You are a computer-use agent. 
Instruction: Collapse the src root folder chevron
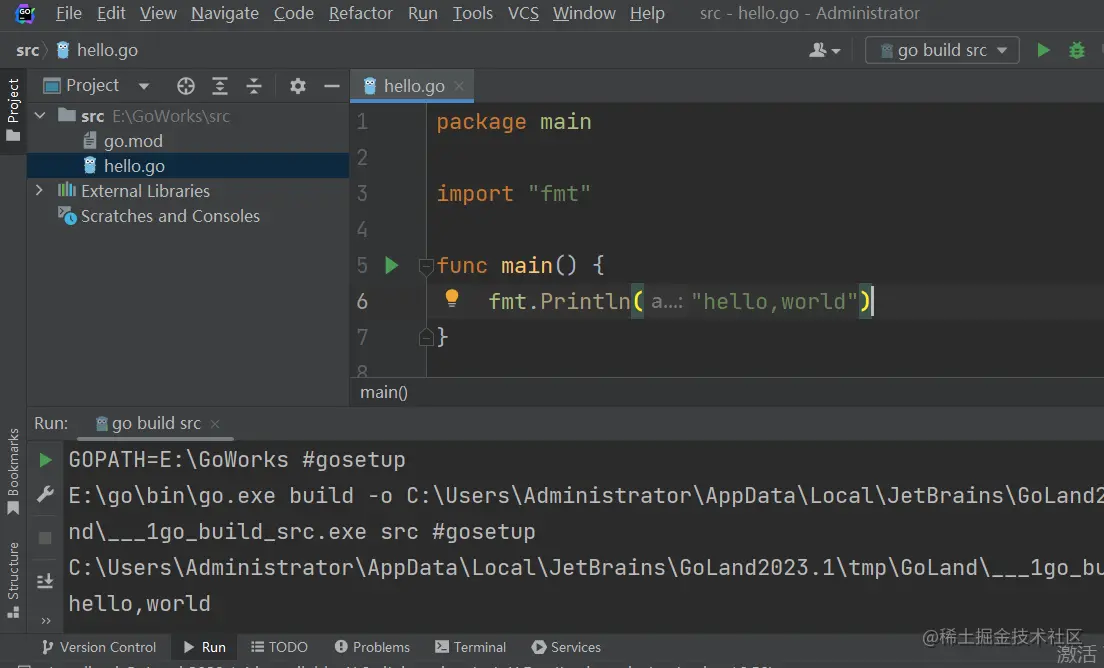[x=40, y=115]
